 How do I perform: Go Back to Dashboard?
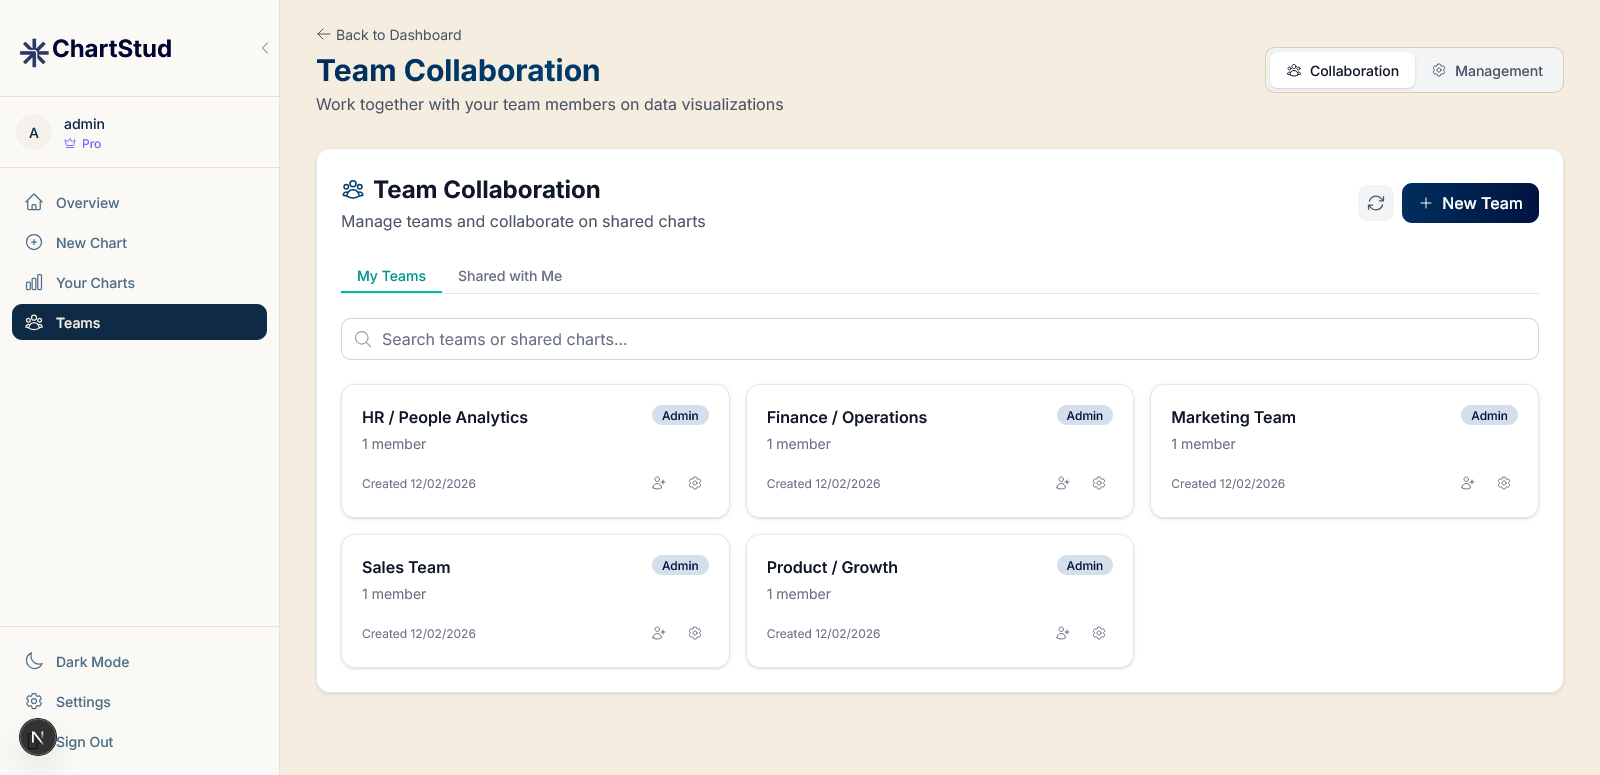pyautogui.click(x=389, y=35)
